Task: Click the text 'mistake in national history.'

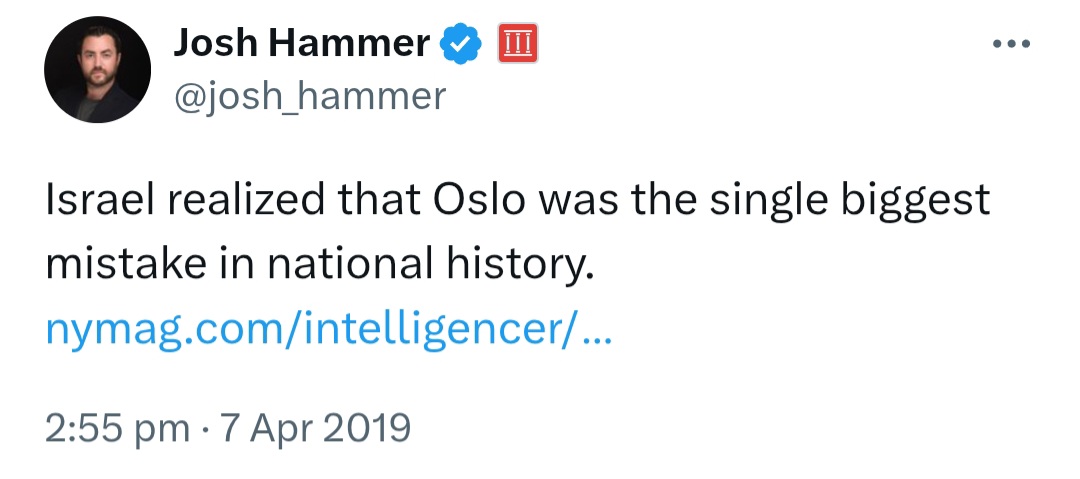Action: [320, 265]
